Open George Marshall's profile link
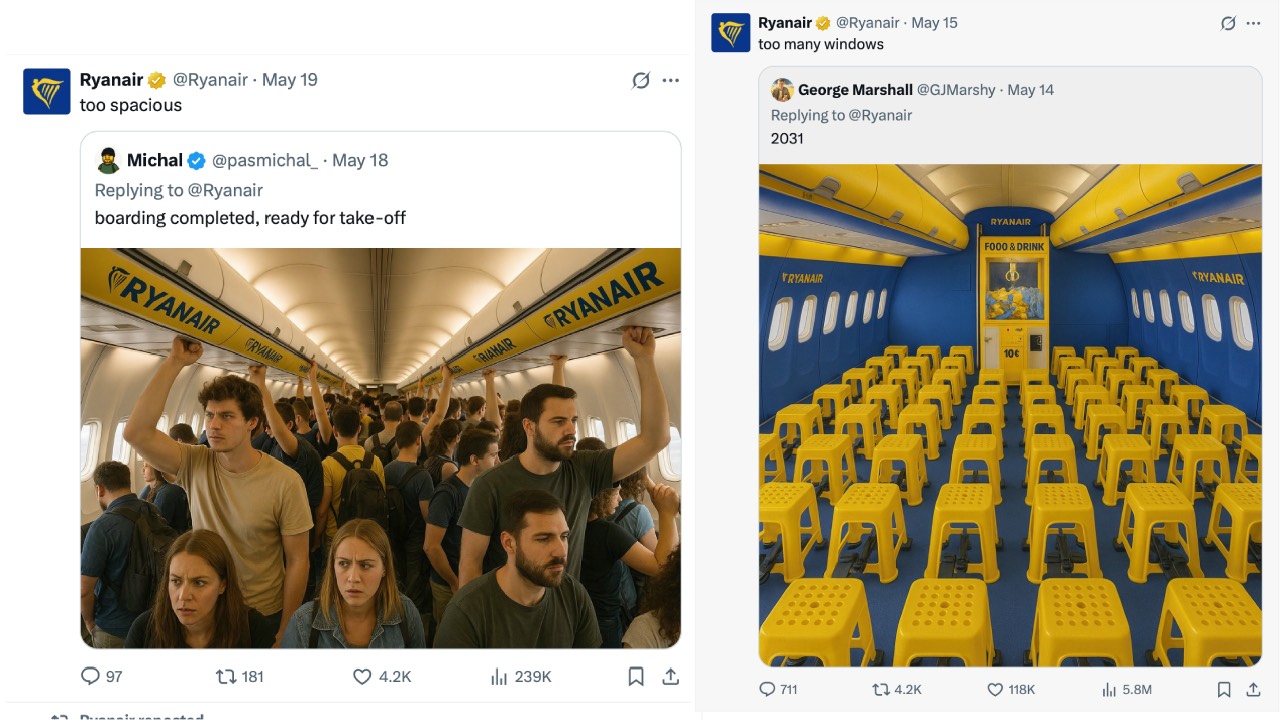Screen dimensions: 1280x720 tap(854, 90)
